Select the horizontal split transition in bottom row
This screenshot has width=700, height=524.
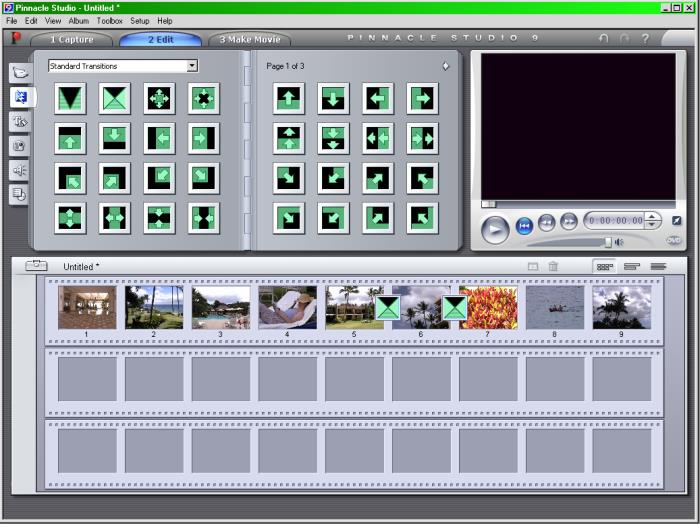115,218
